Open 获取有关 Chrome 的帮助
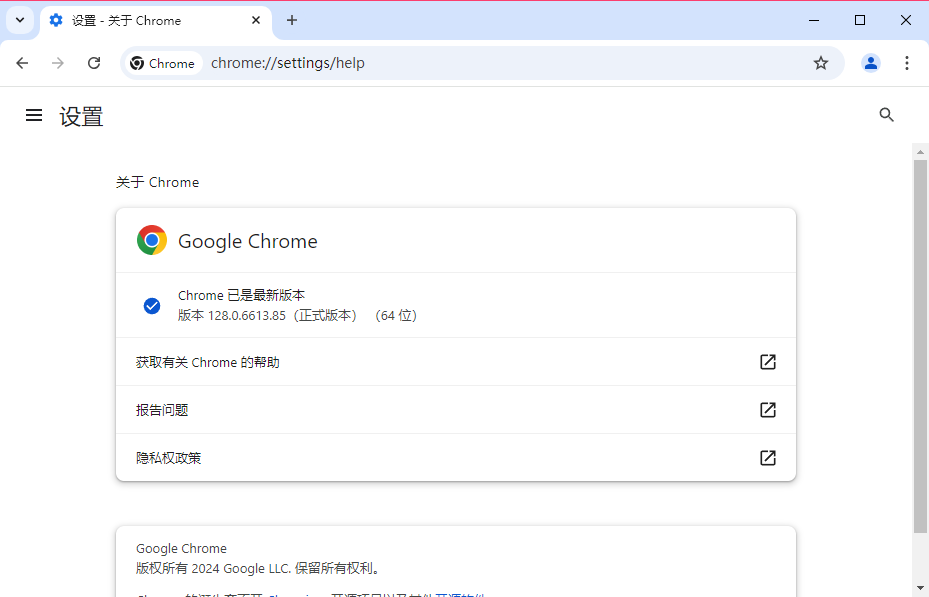929x597 pixels. pyautogui.click(x=456, y=362)
